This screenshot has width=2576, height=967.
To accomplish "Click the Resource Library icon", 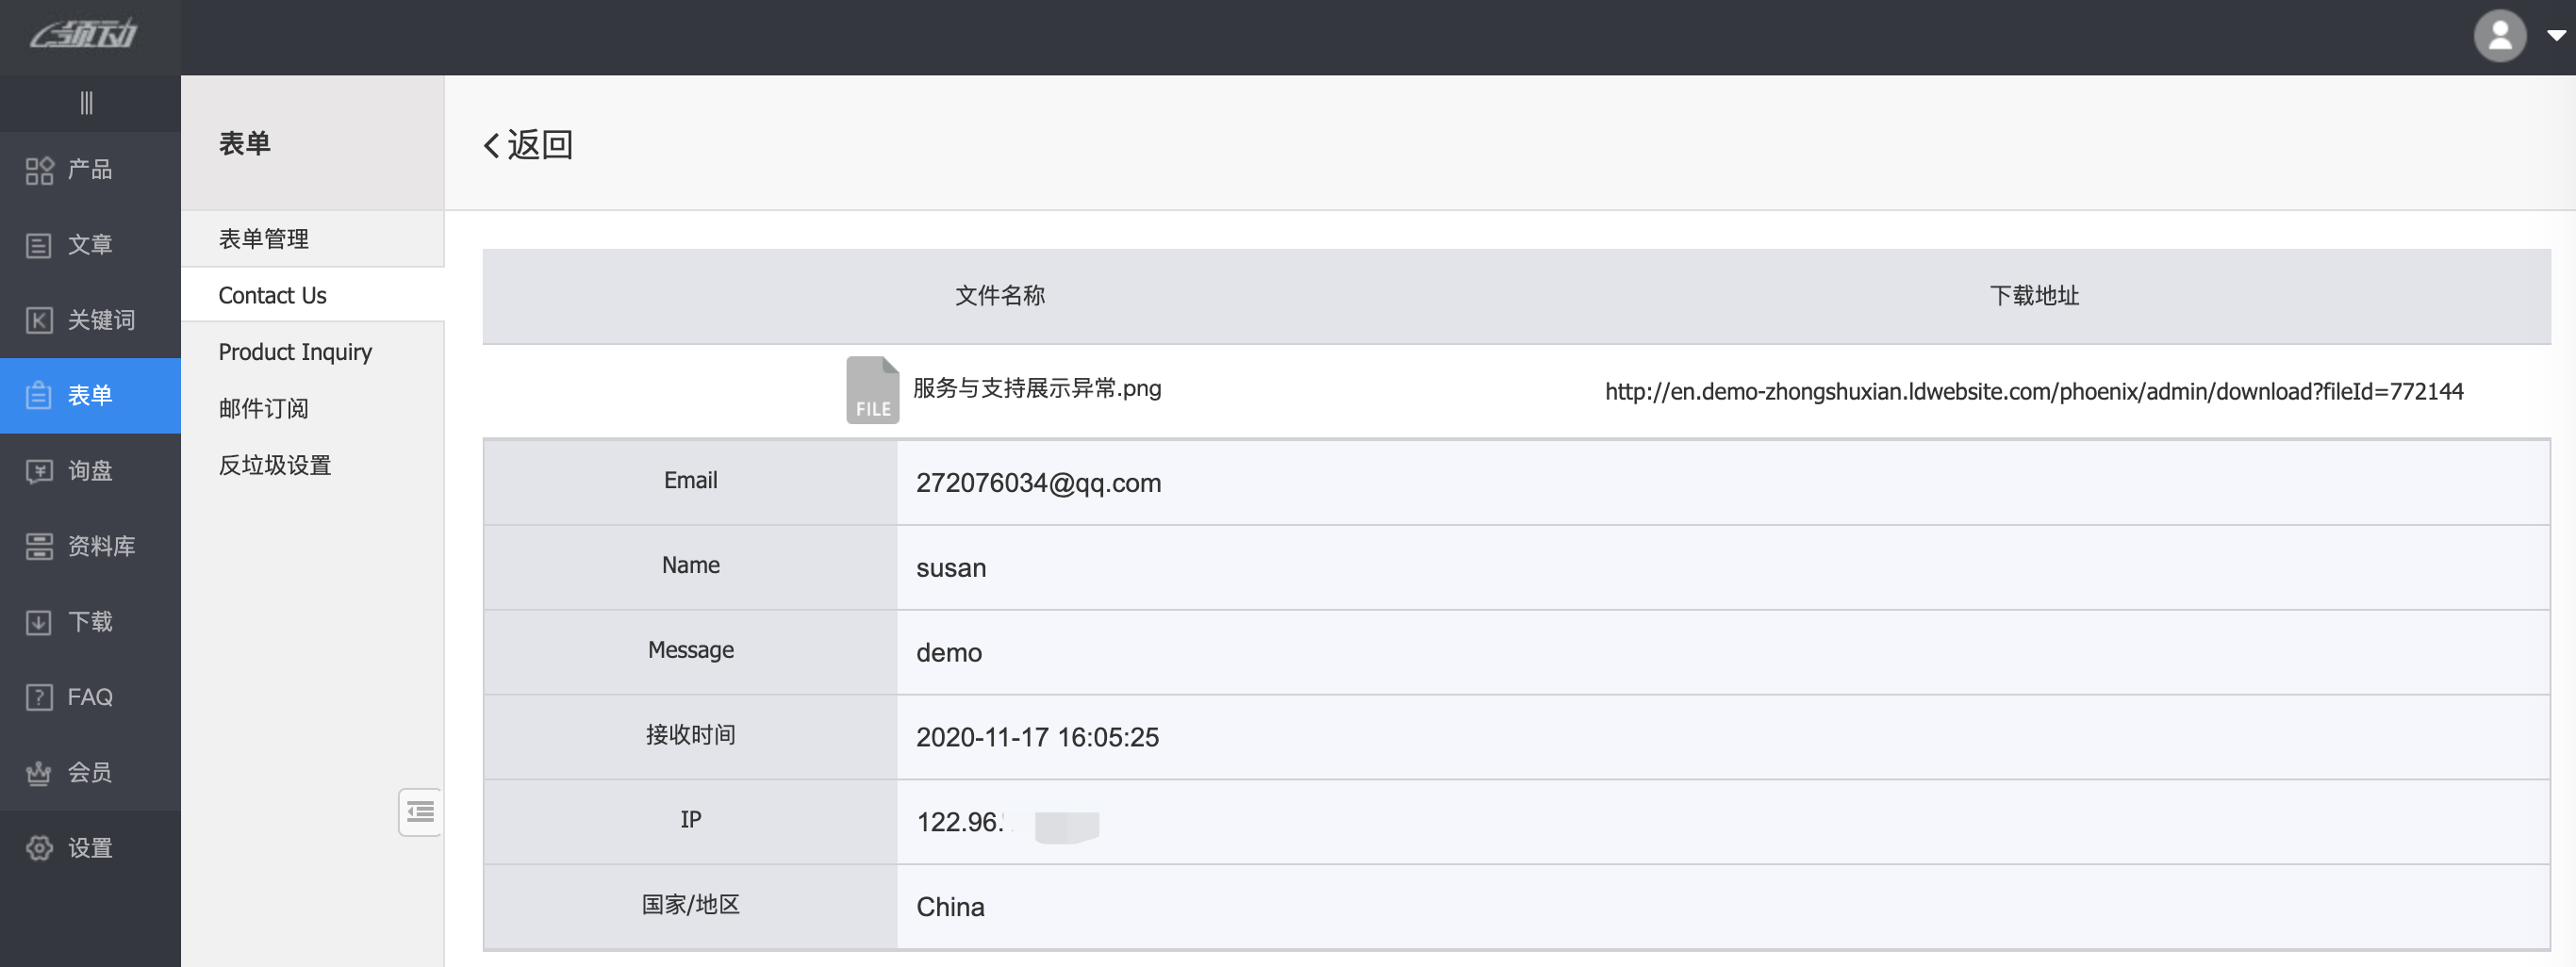I will click(39, 546).
